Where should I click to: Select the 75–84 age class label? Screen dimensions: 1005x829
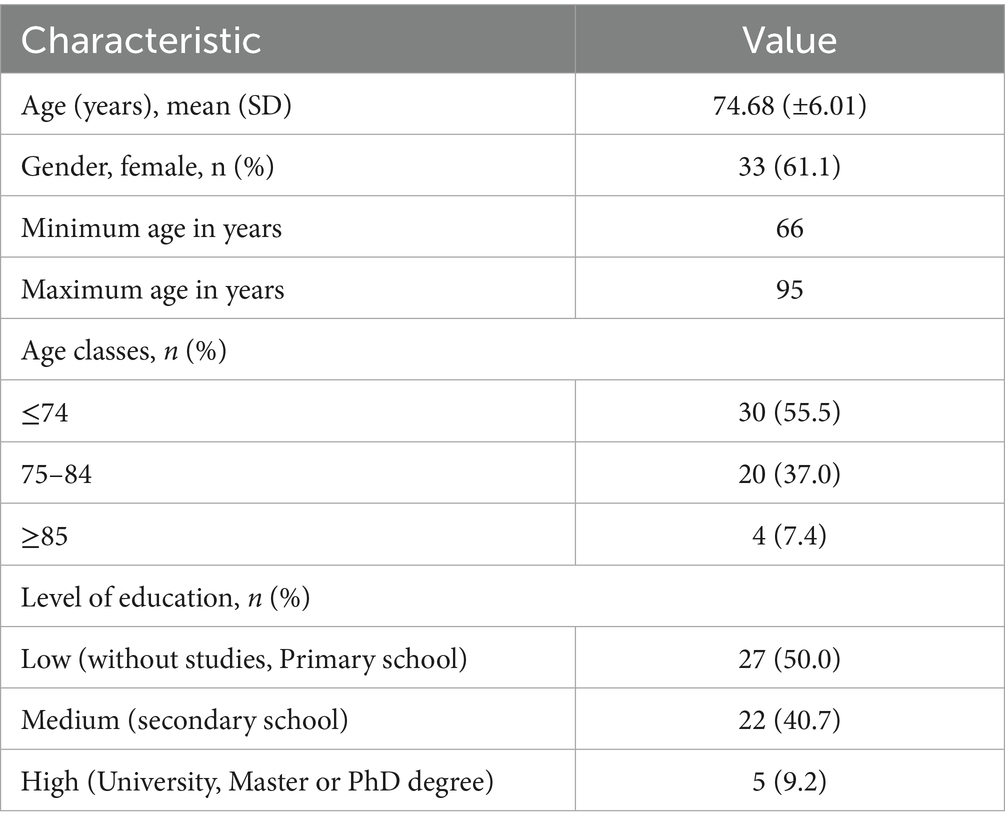click(x=57, y=474)
